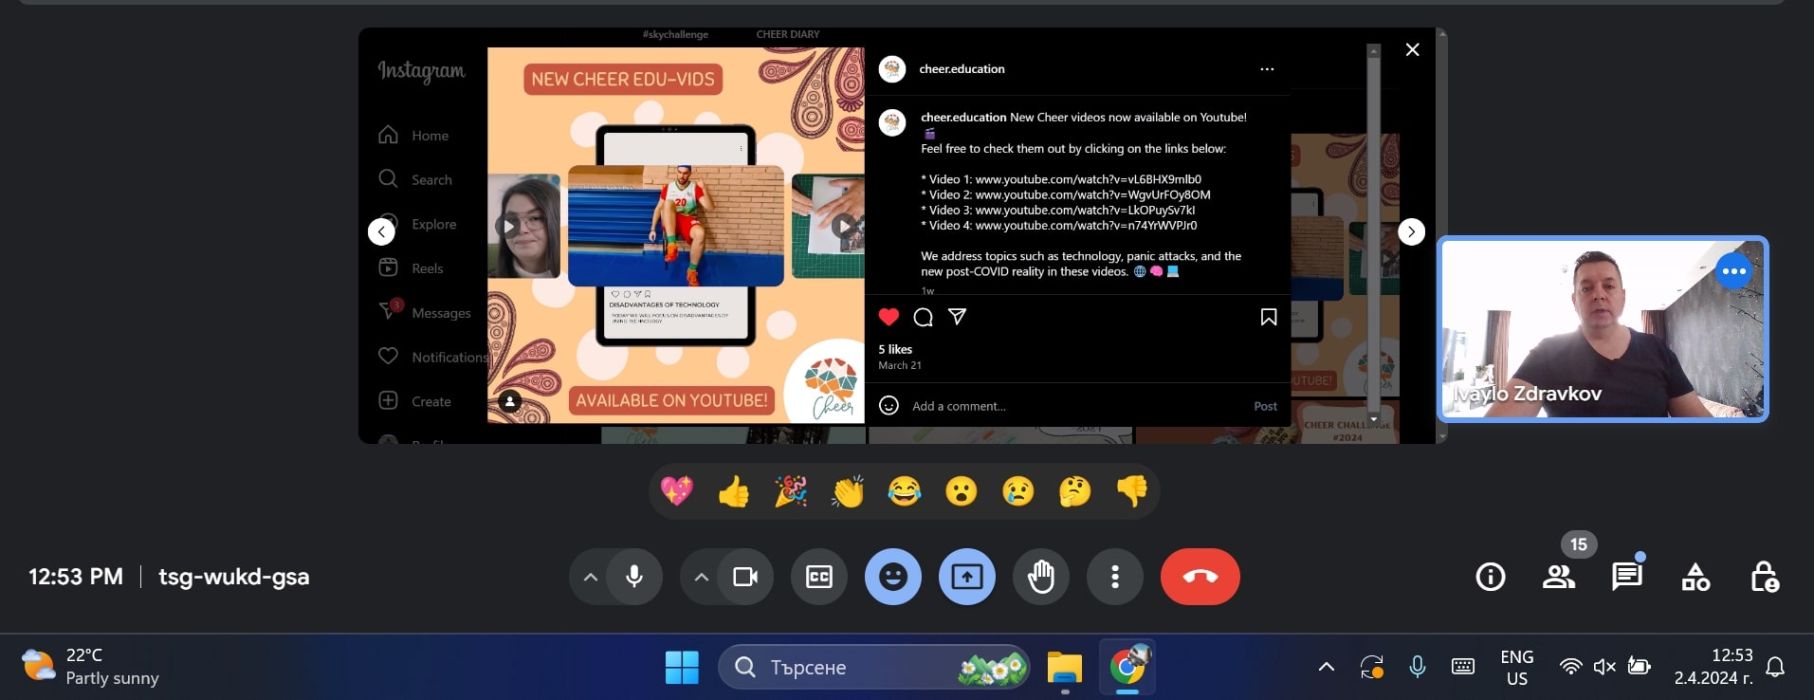This screenshot has width=1814, height=700.
Task: Switch input language ENG US
Action: [1516, 667]
